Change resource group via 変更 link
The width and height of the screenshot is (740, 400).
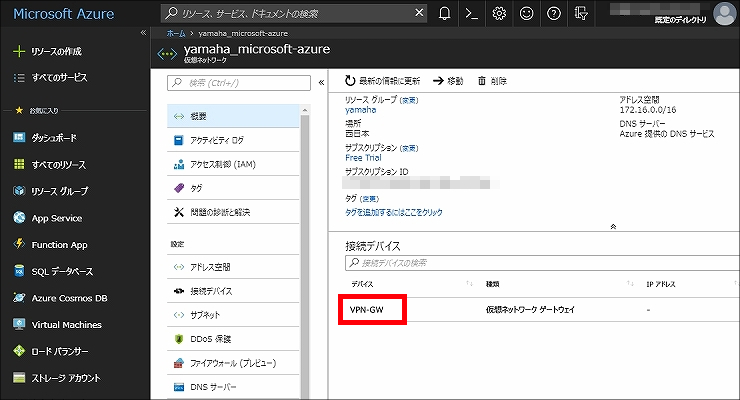coord(409,100)
